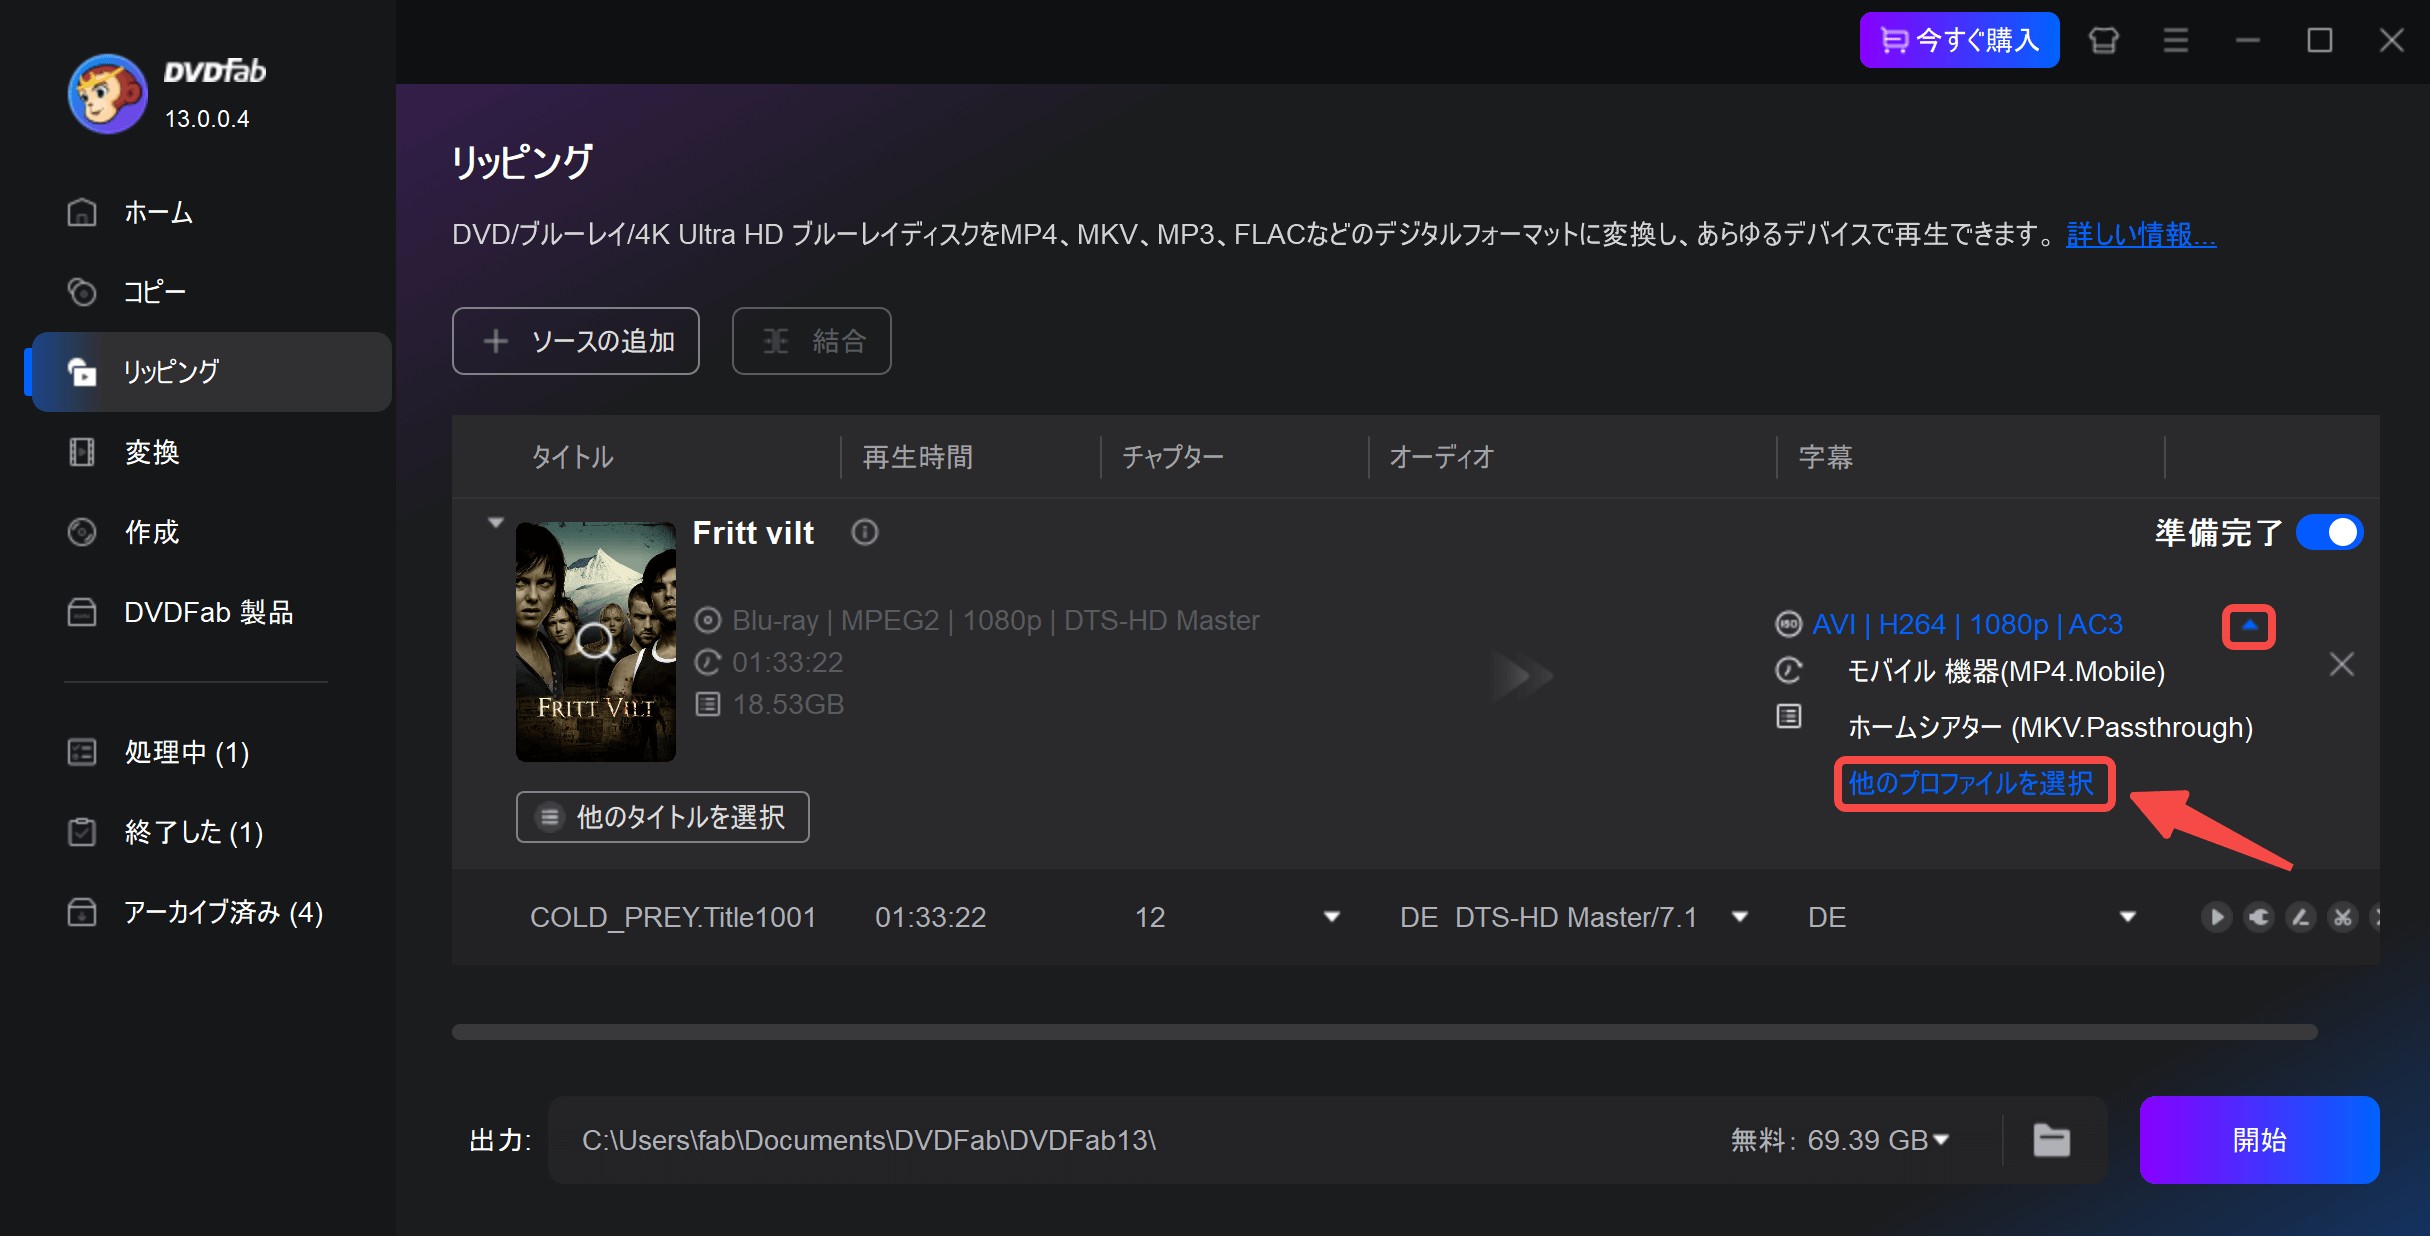Click the 字幕 column header
The image size is (2430, 1236).
coord(1825,457)
